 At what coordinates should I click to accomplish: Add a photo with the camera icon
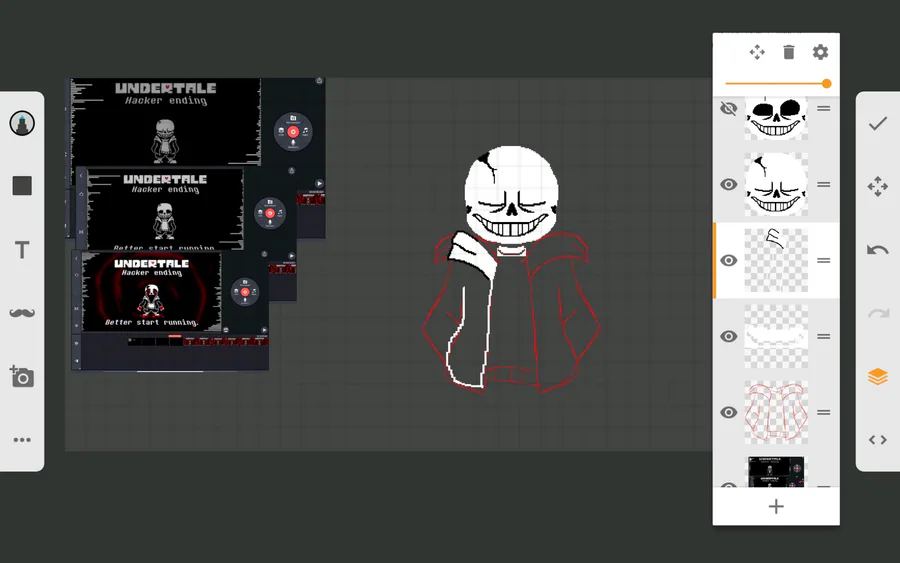pos(22,376)
